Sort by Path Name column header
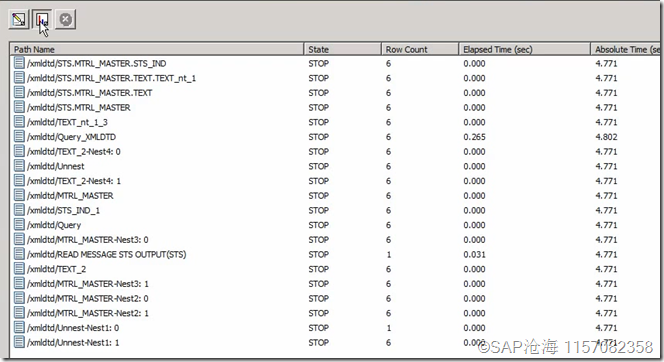Image resolution: width=664 pixels, height=362 pixels. click(x=157, y=49)
